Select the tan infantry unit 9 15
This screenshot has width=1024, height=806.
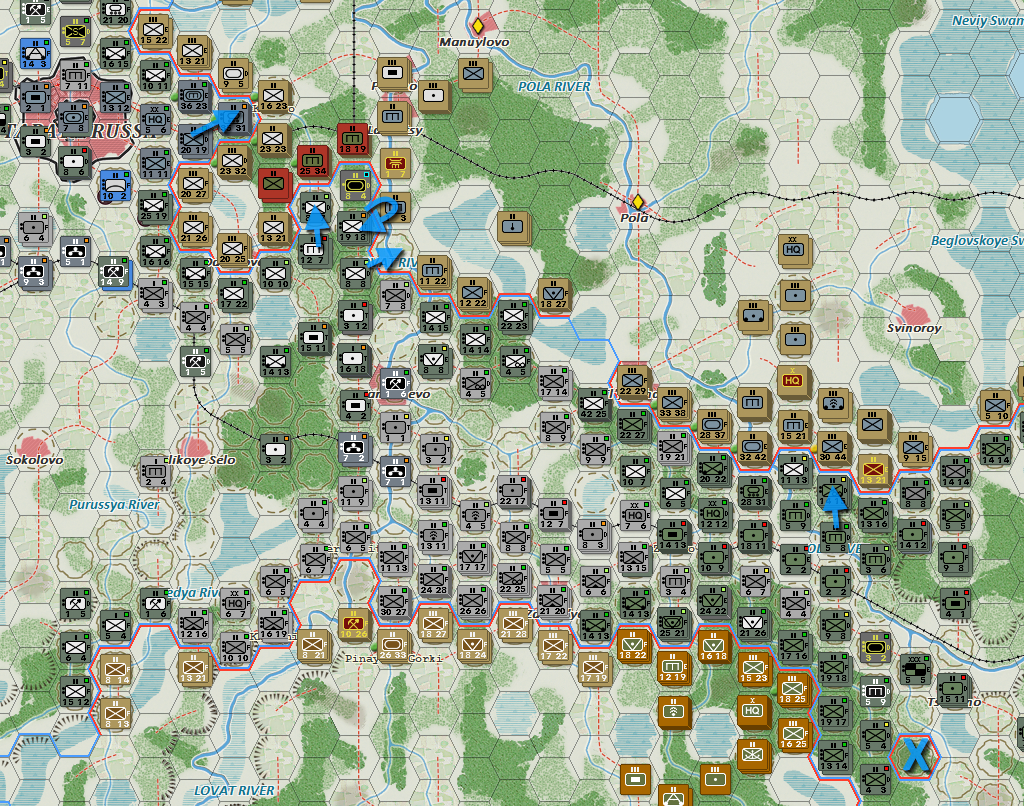pos(913,449)
